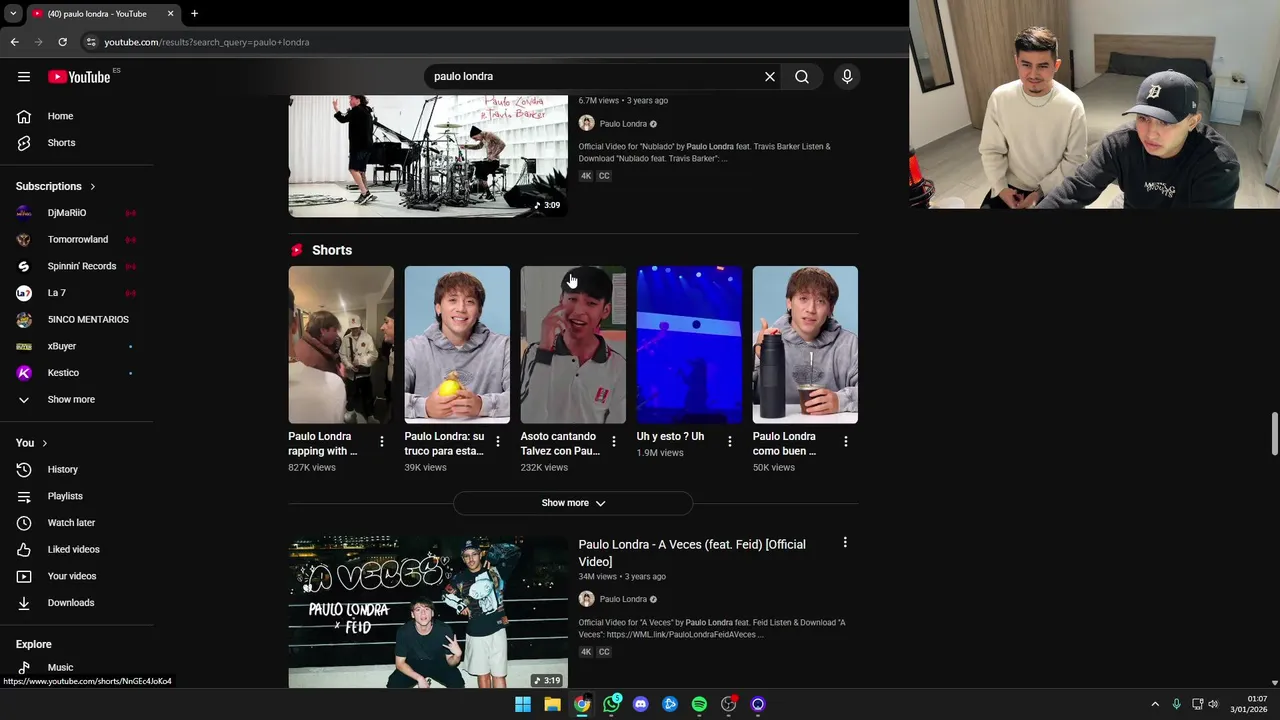The height and width of the screenshot is (720, 1280).
Task: Expand Subscriptions section chevron
Action: point(93,186)
